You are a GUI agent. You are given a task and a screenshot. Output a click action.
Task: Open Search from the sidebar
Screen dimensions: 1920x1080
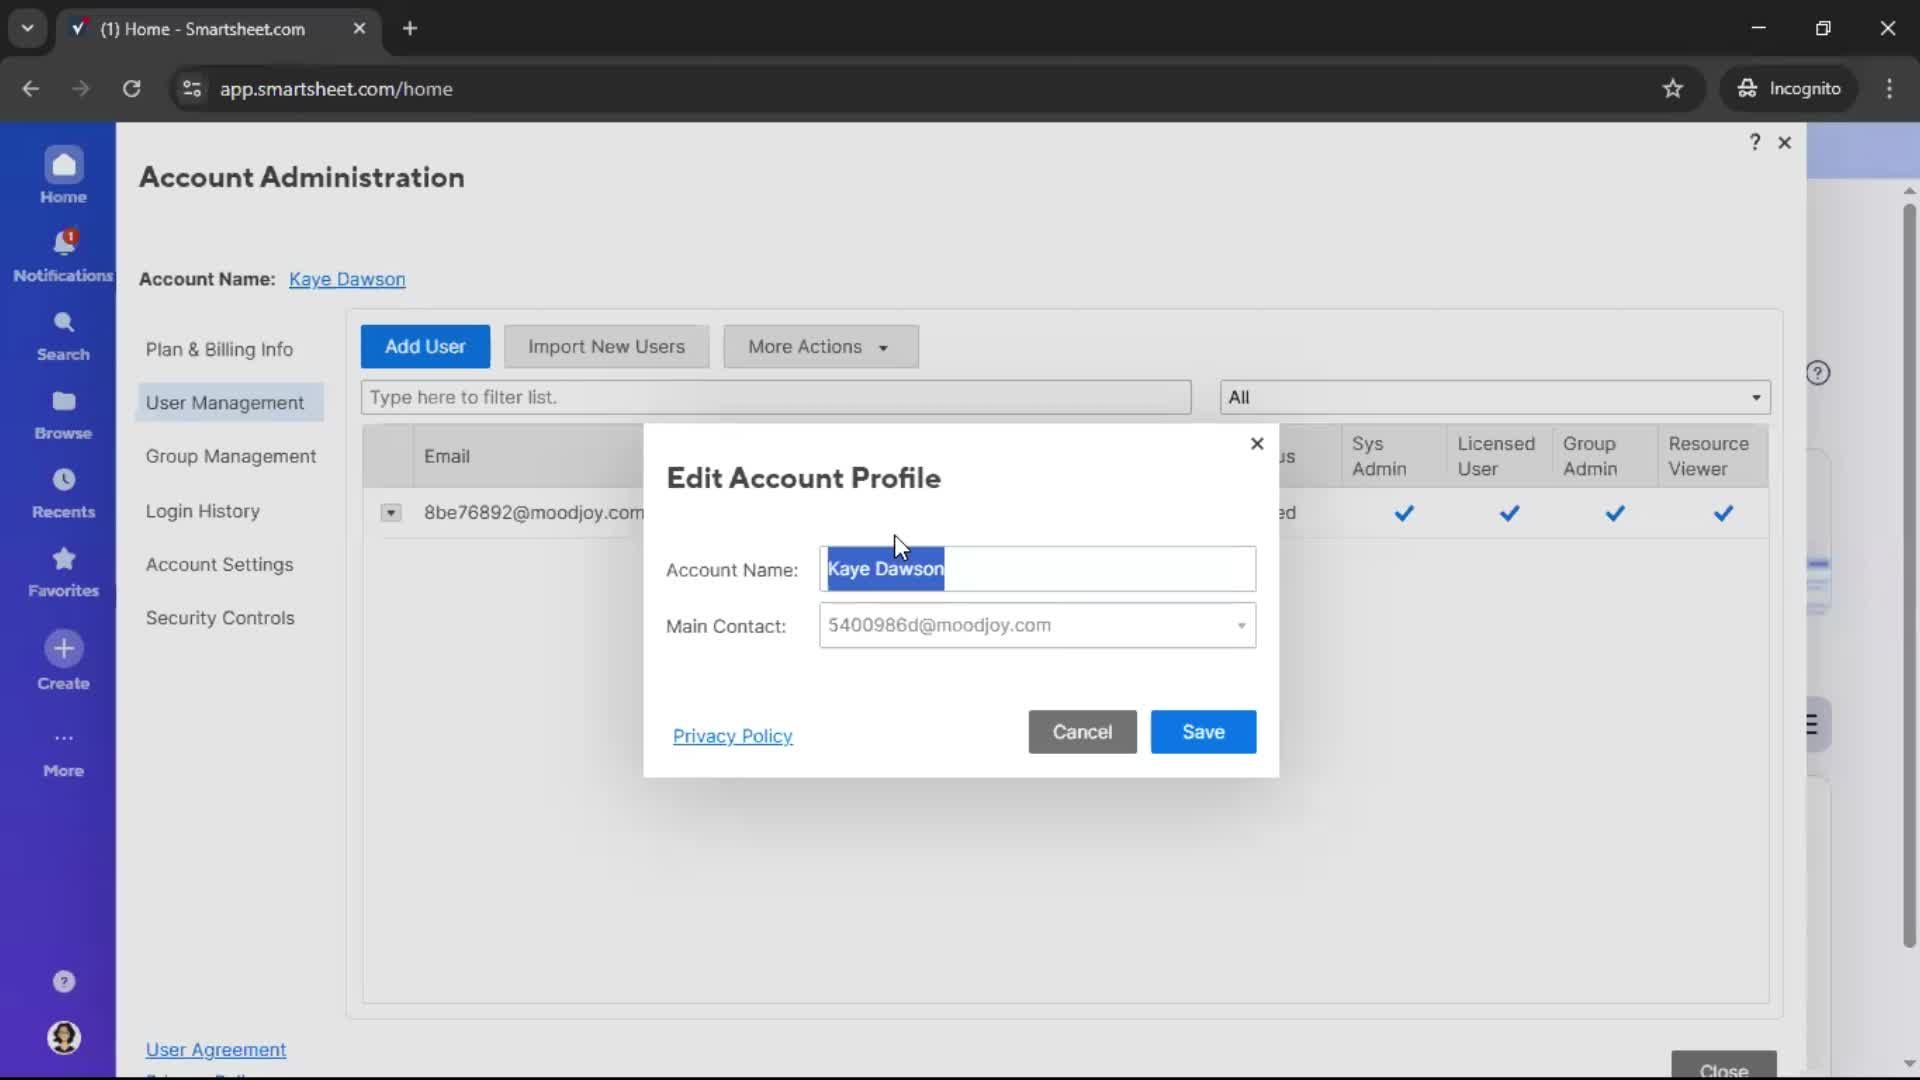click(63, 333)
